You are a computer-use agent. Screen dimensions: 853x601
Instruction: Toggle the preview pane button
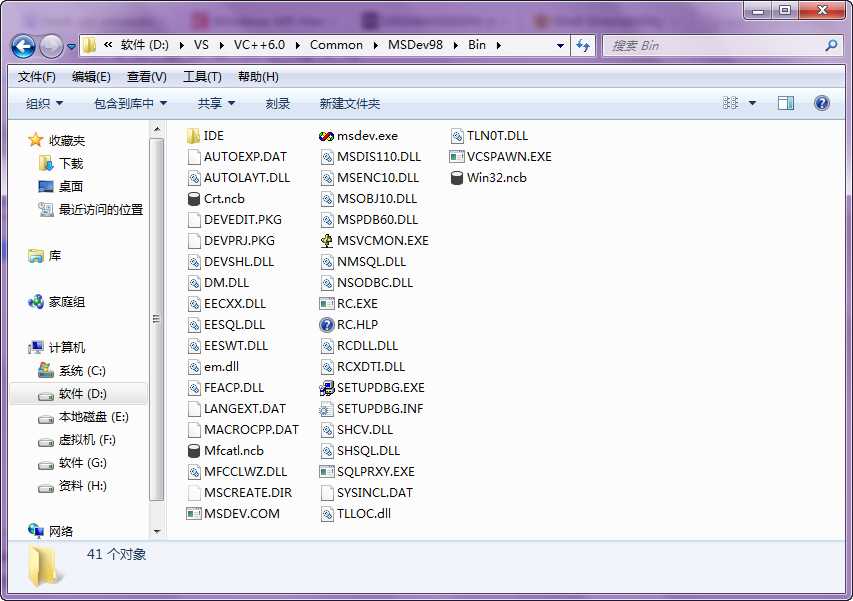click(786, 103)
